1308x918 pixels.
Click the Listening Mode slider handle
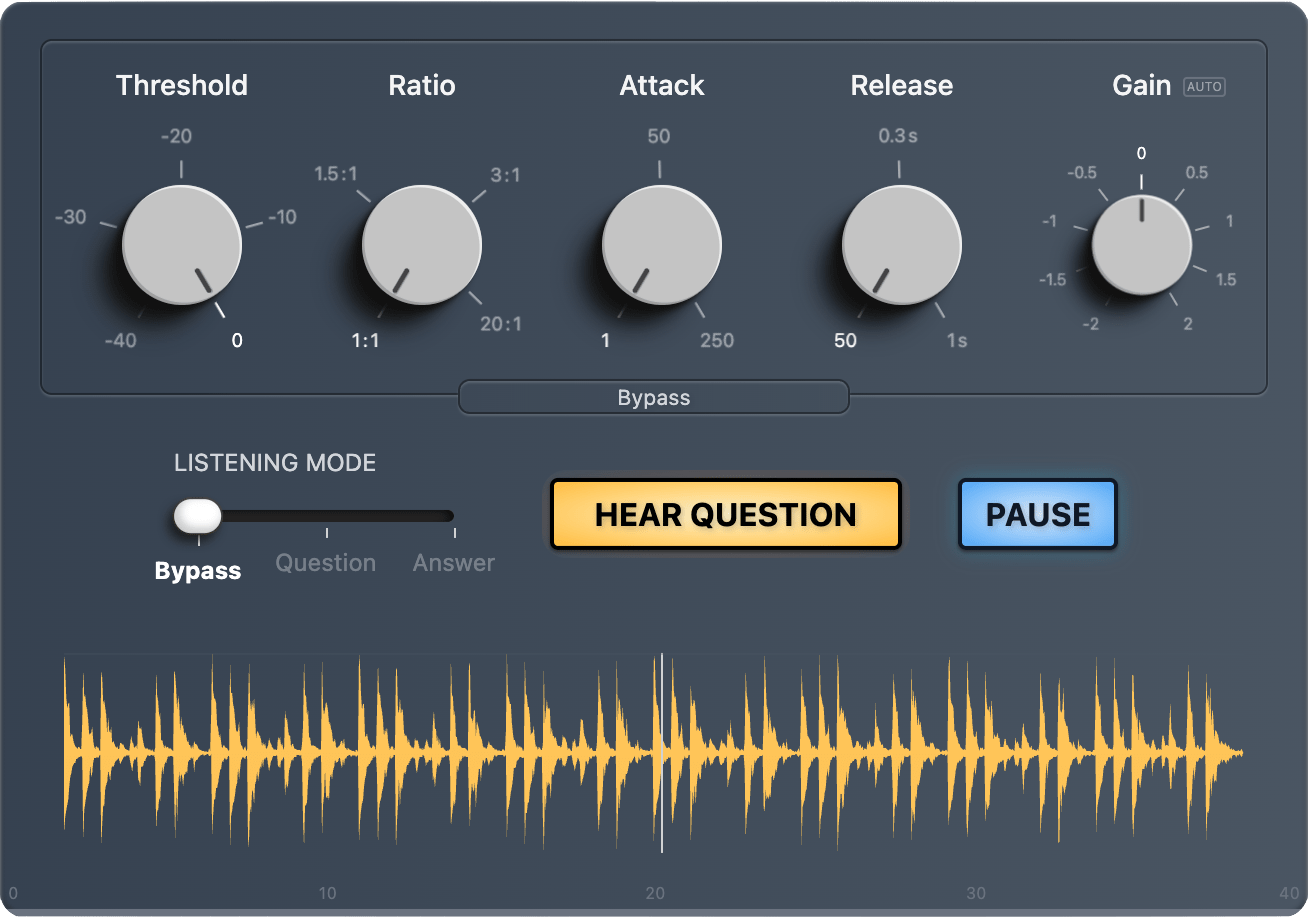tap(198, 516)
